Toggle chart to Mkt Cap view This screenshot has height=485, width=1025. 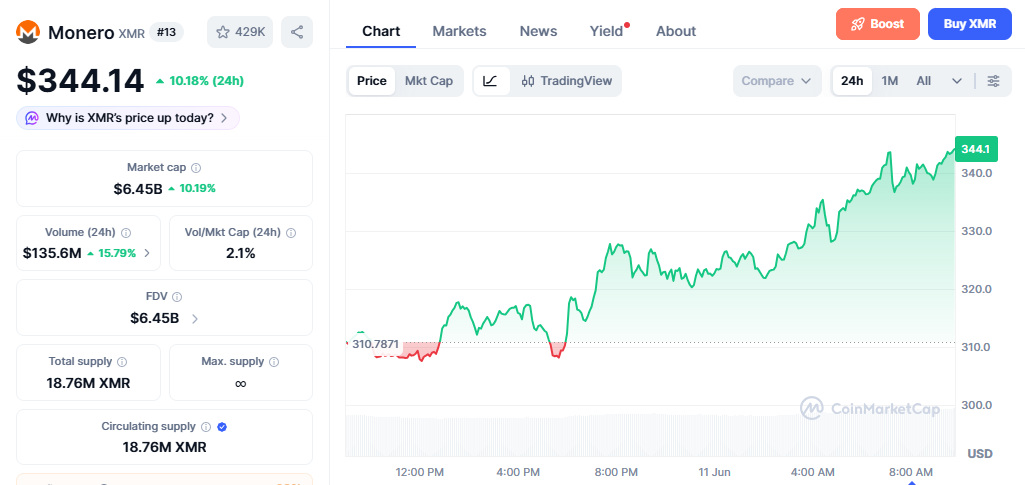pos(429,81)
